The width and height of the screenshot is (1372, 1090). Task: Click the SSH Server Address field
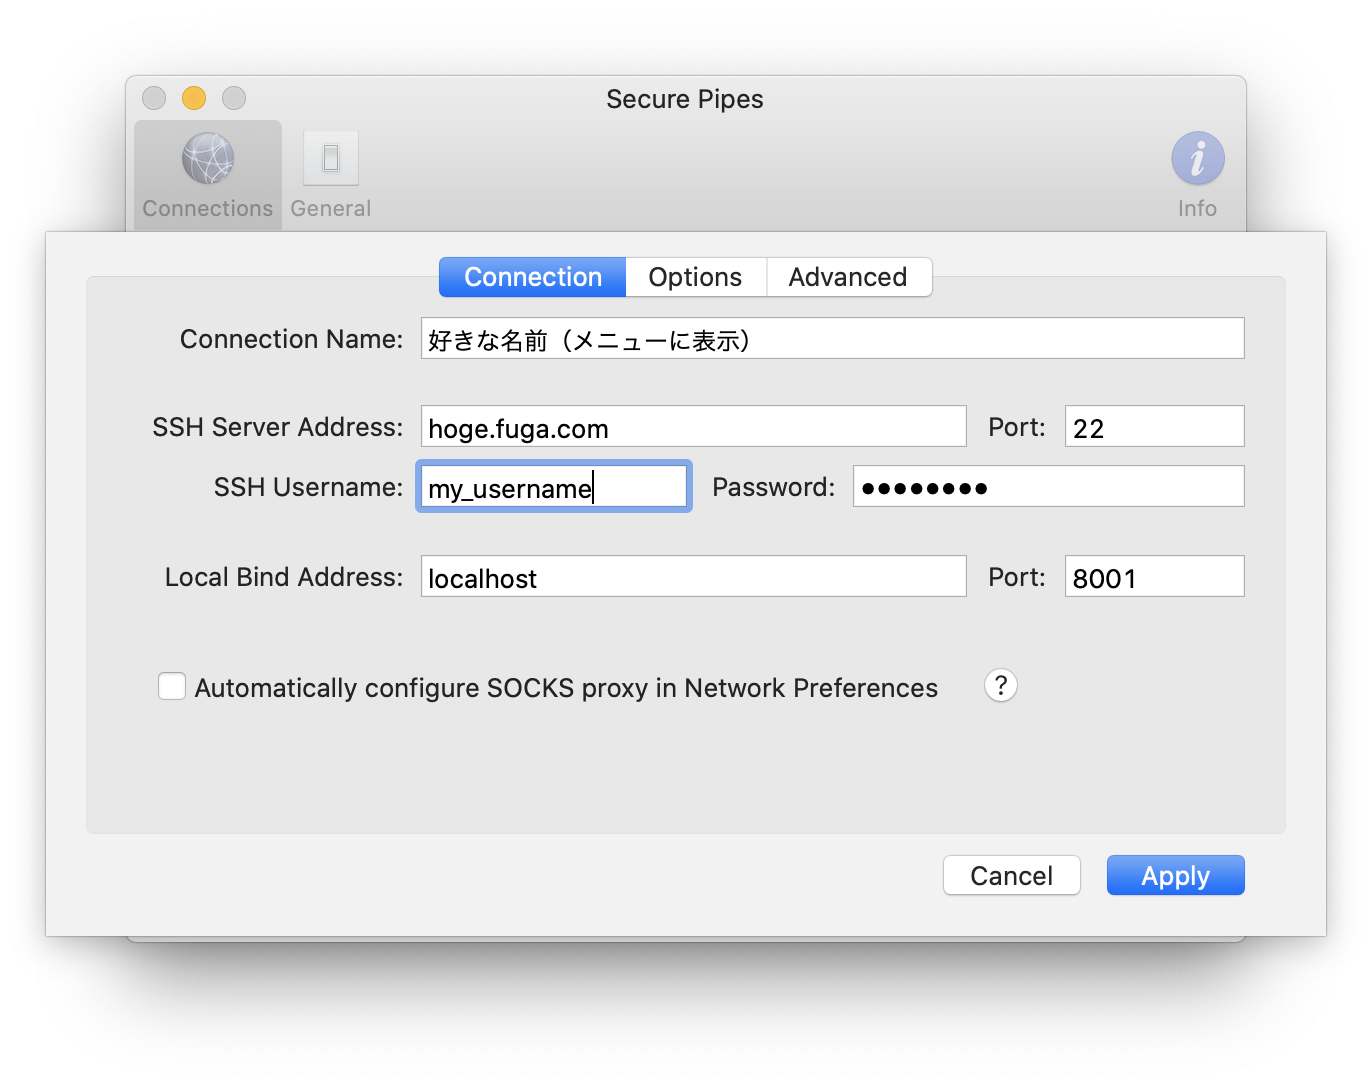coord(694,427)
